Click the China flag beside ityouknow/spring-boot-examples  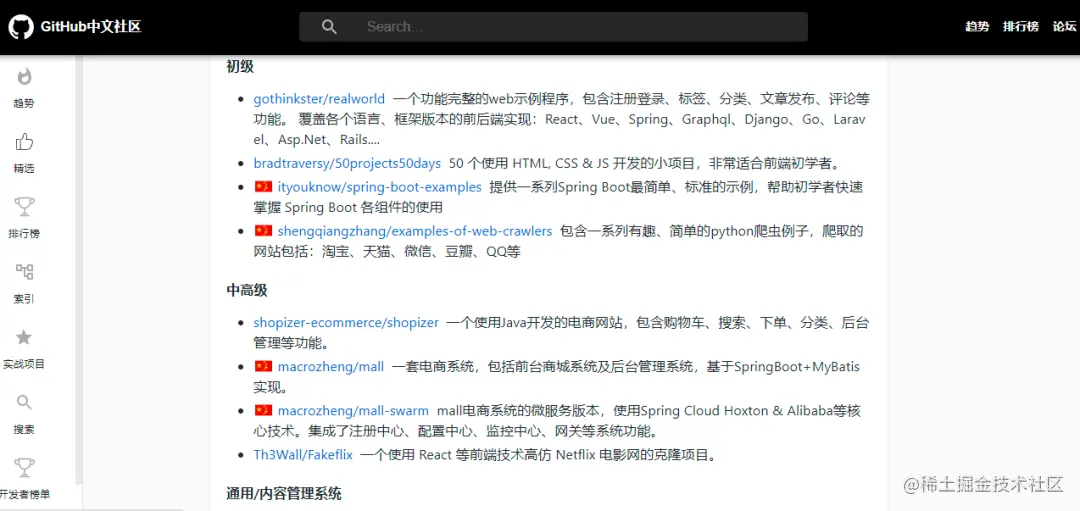(263, 186)
